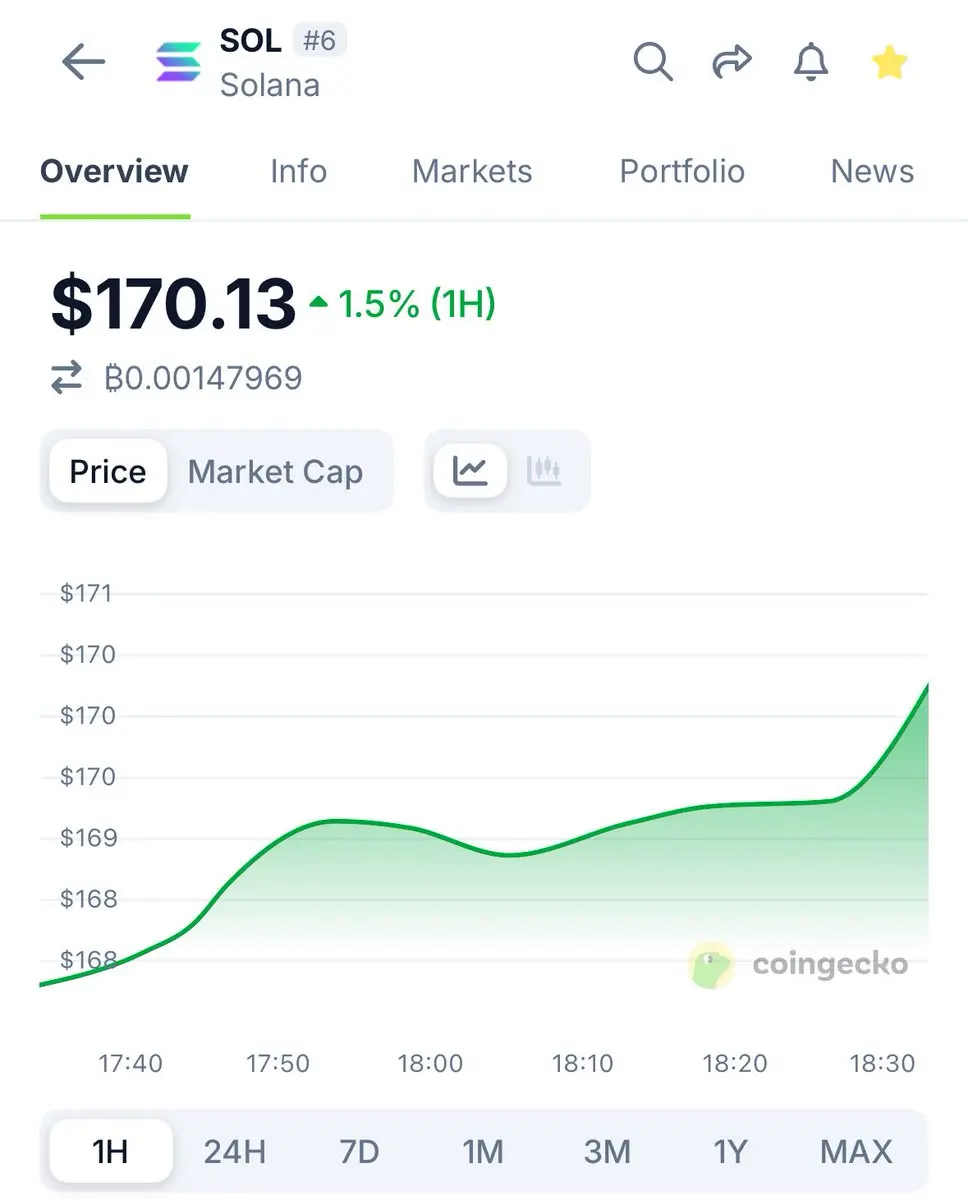Select the 24H time range
968x1200 pixels.
(x=235, y=1152)
